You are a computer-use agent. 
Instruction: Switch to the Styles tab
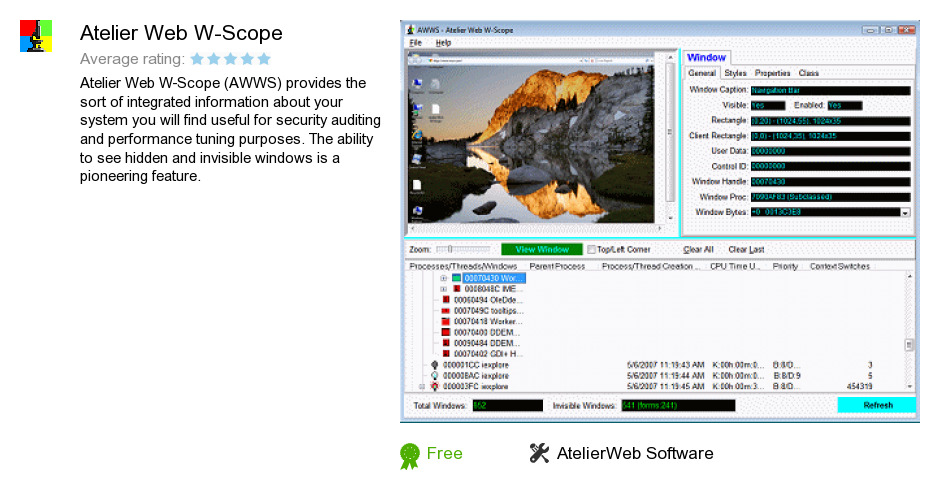(735, 73)
